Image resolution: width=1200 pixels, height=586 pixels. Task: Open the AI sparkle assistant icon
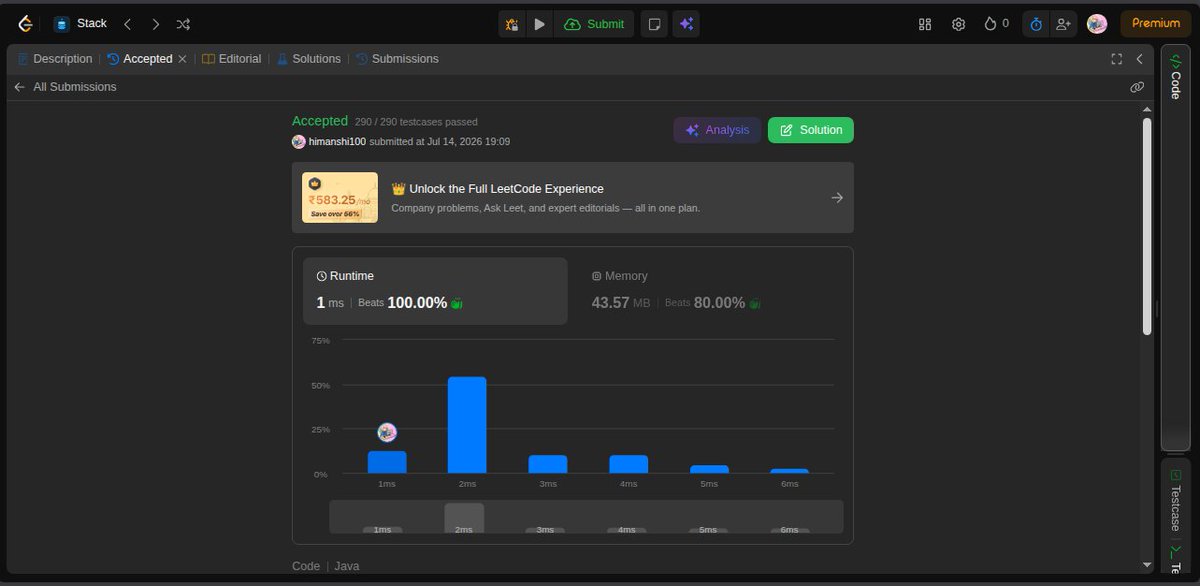tap(685, 24)
